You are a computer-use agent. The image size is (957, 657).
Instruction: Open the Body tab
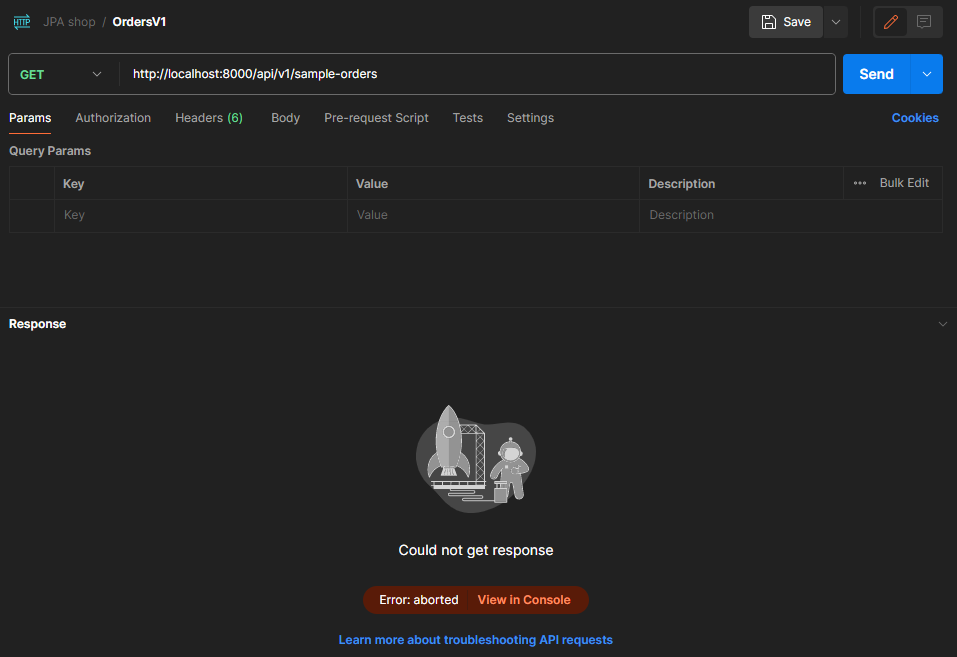[286, 118]
